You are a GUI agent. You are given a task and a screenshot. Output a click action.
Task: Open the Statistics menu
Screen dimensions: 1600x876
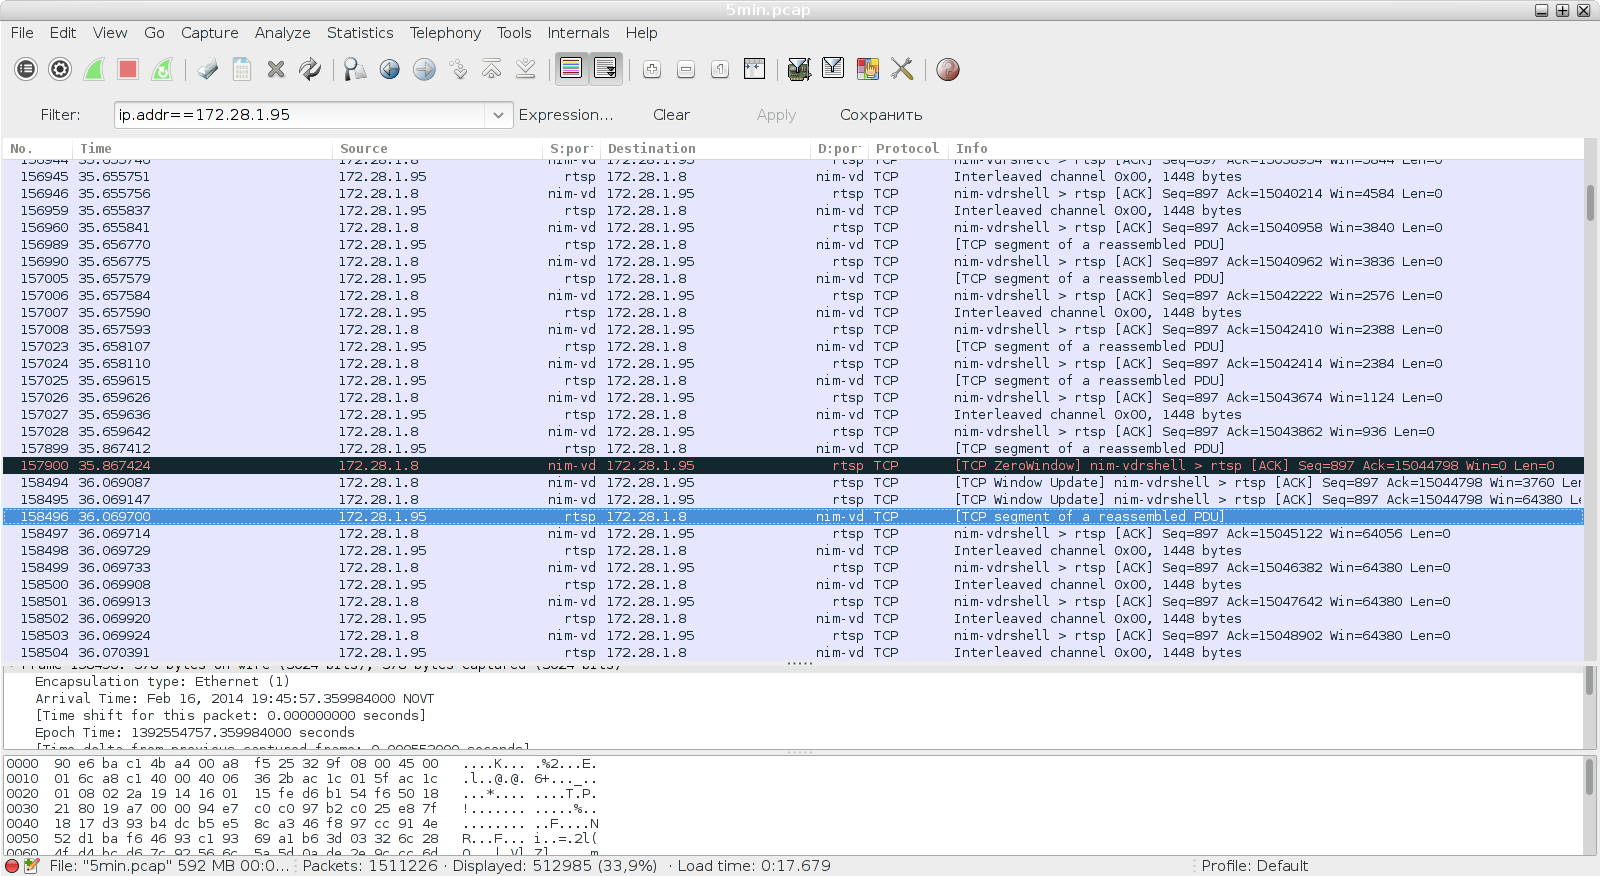(360, 33)
